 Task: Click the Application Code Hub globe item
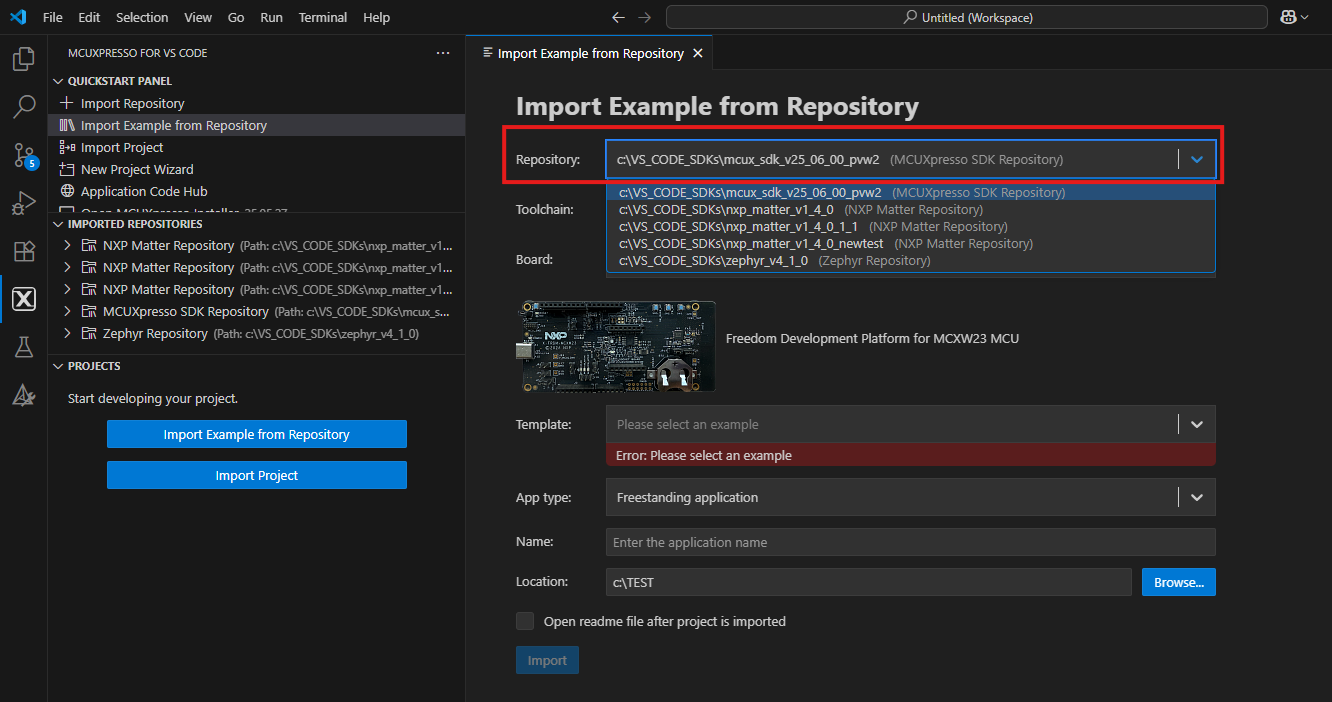click(x=139, y=190)
